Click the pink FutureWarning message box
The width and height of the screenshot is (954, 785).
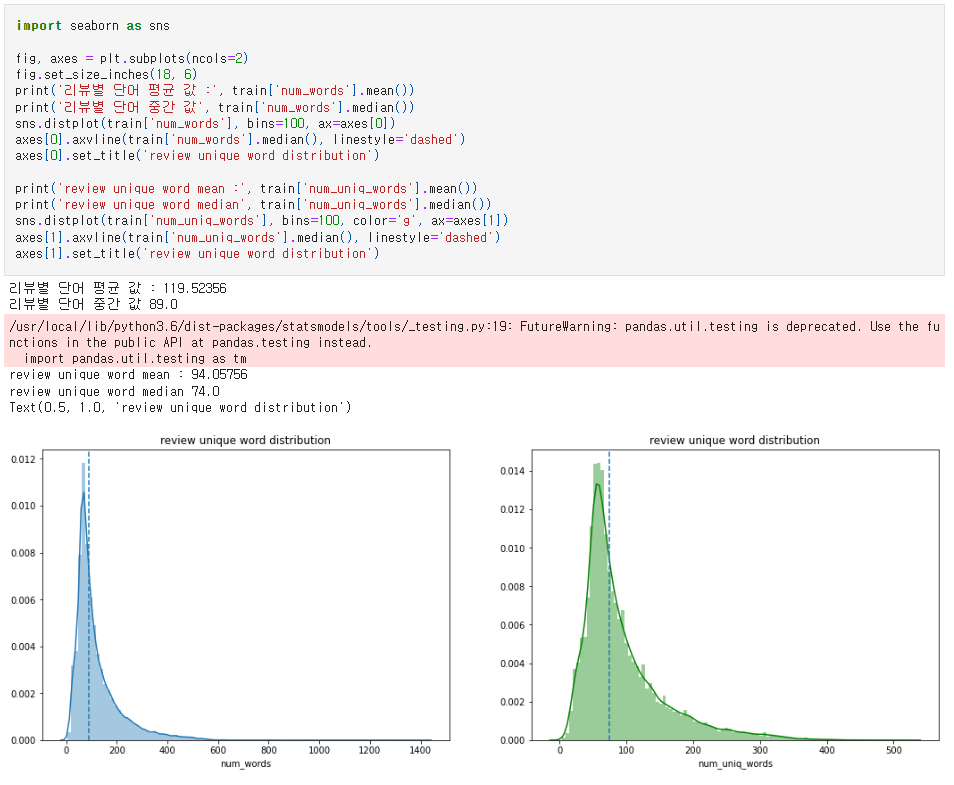click(x=475, y=341)
